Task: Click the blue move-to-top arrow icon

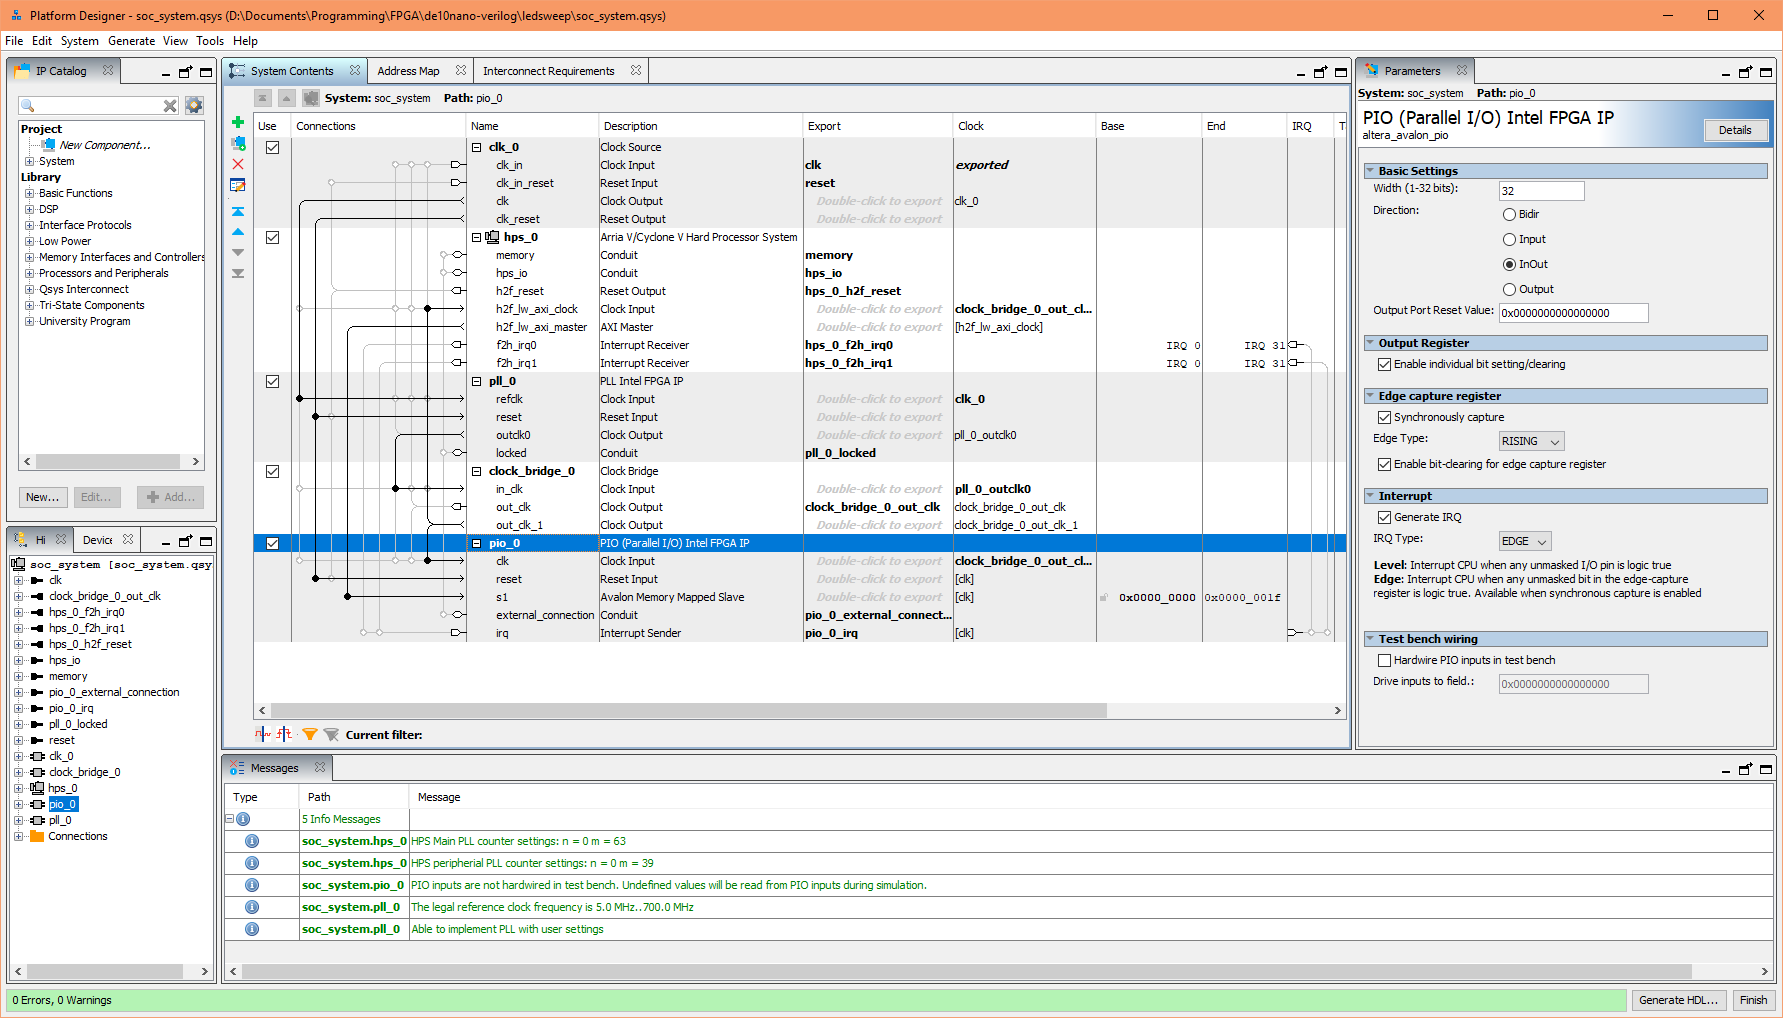Action: [238, 211]
